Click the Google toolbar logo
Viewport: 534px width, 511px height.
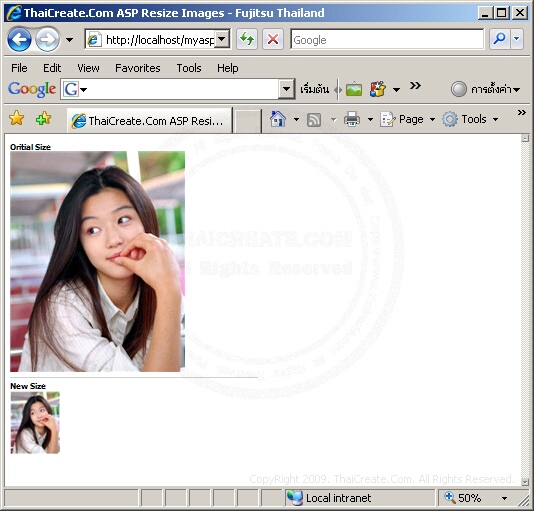click(x=32, y=89)
